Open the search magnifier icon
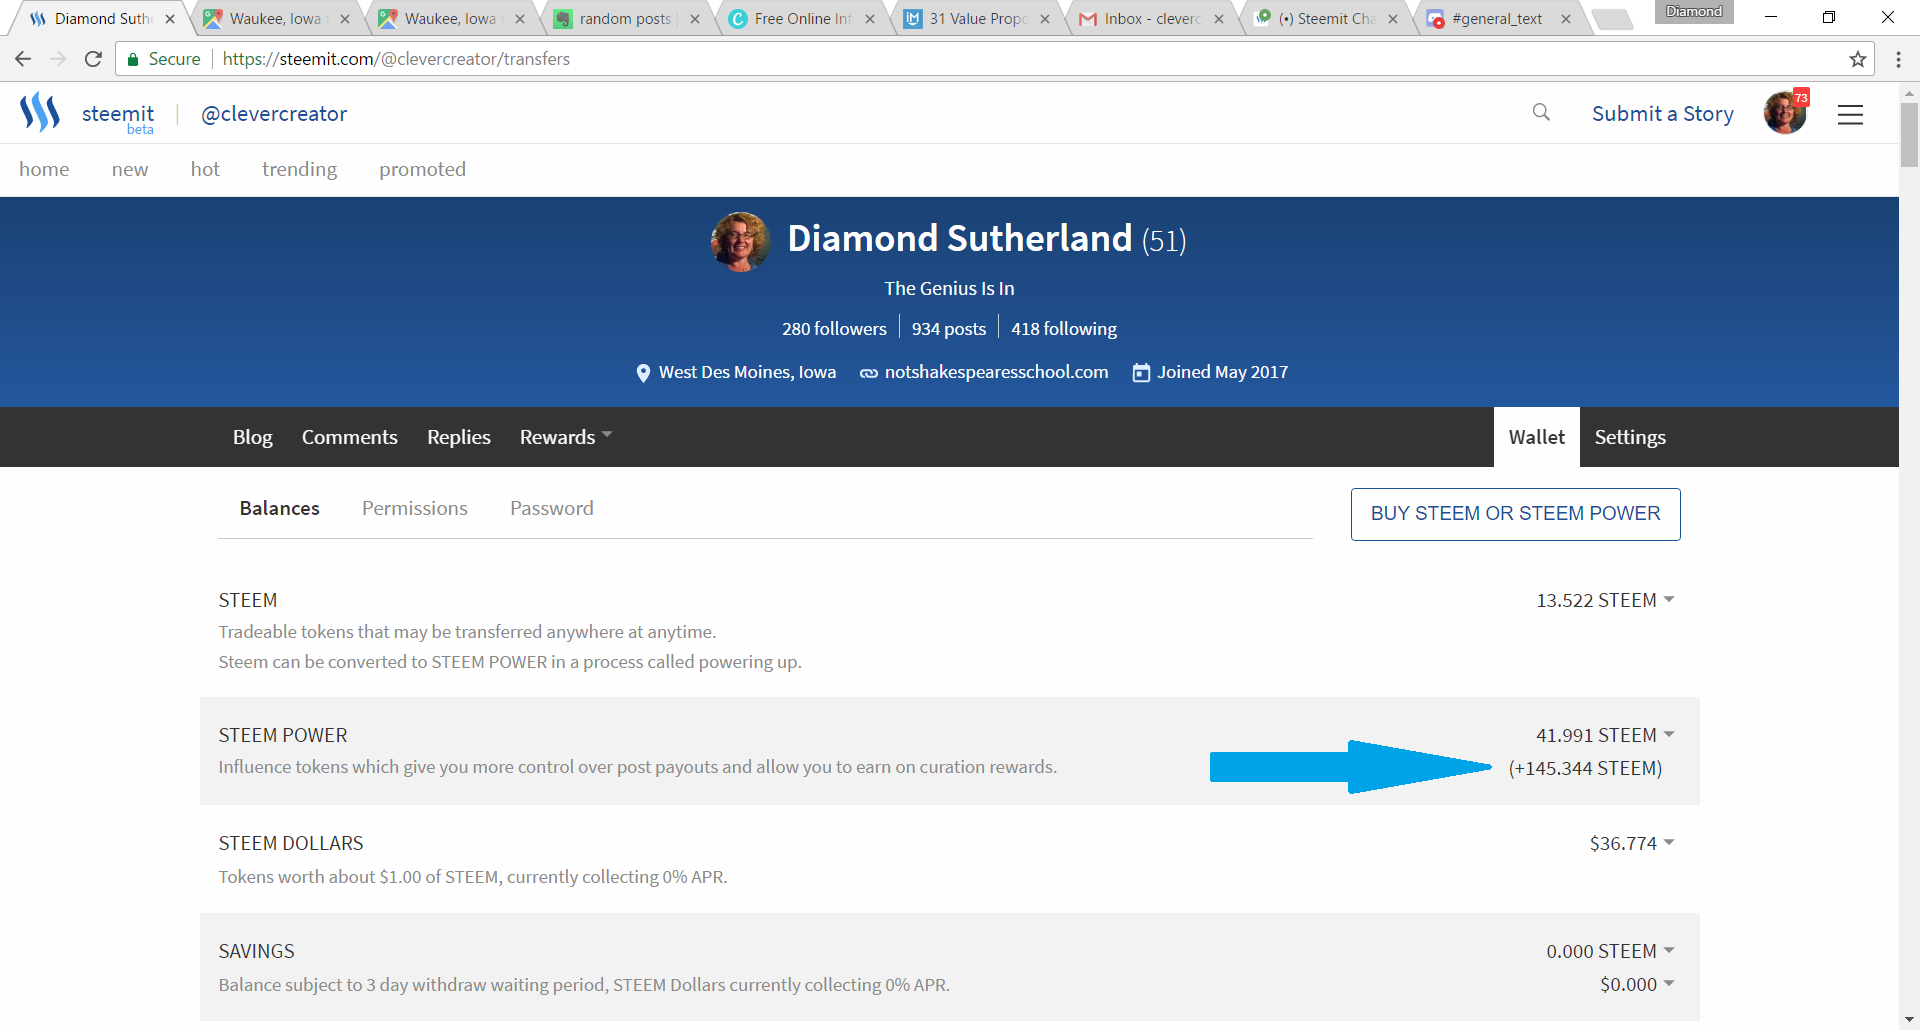 1541,113
